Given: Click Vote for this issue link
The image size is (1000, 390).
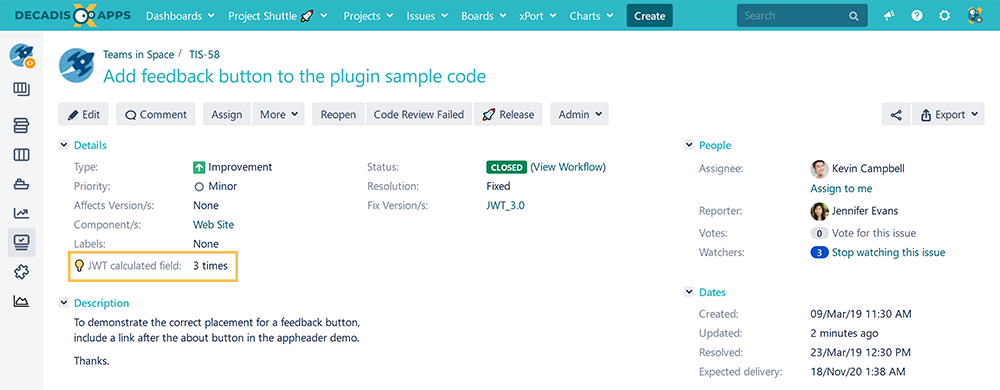Looking at the screenshot, I should click(x=874, y=233).
